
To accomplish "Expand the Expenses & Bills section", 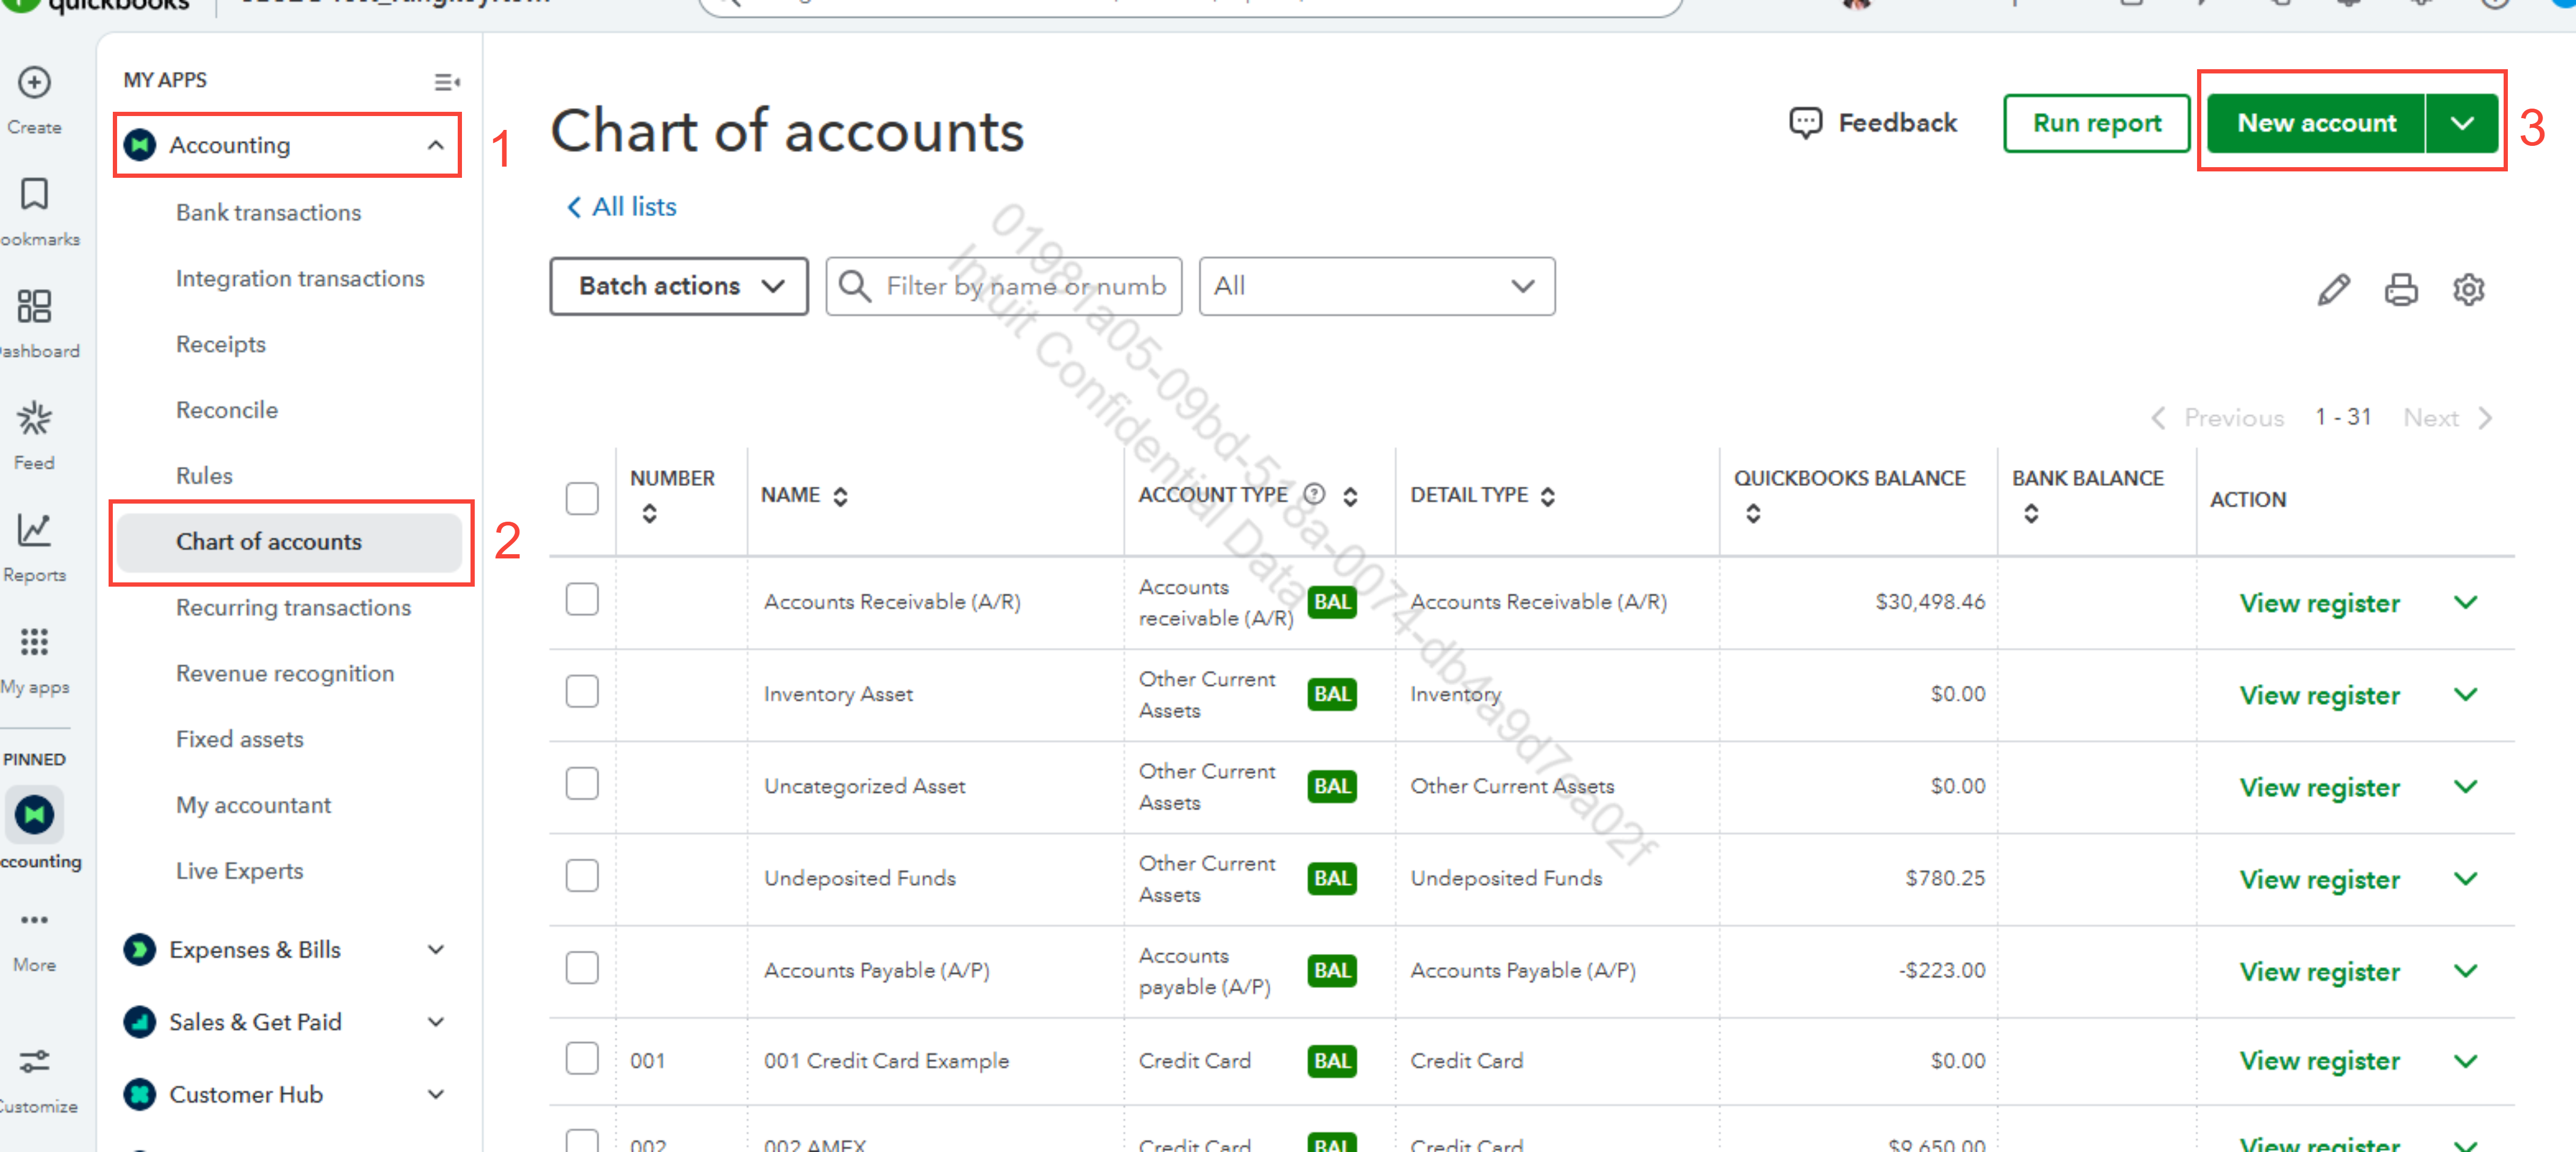I will click(x=436, y=949).
